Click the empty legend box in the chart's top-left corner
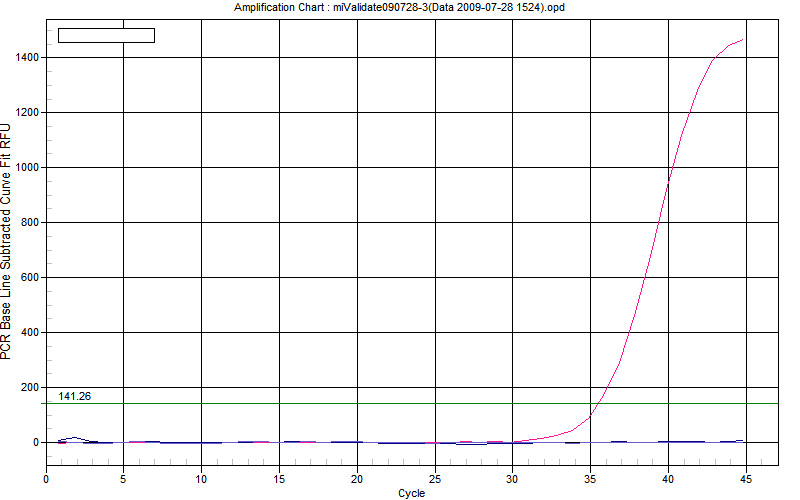The width and height of the screenshot is (800, 500). point(107,35)
